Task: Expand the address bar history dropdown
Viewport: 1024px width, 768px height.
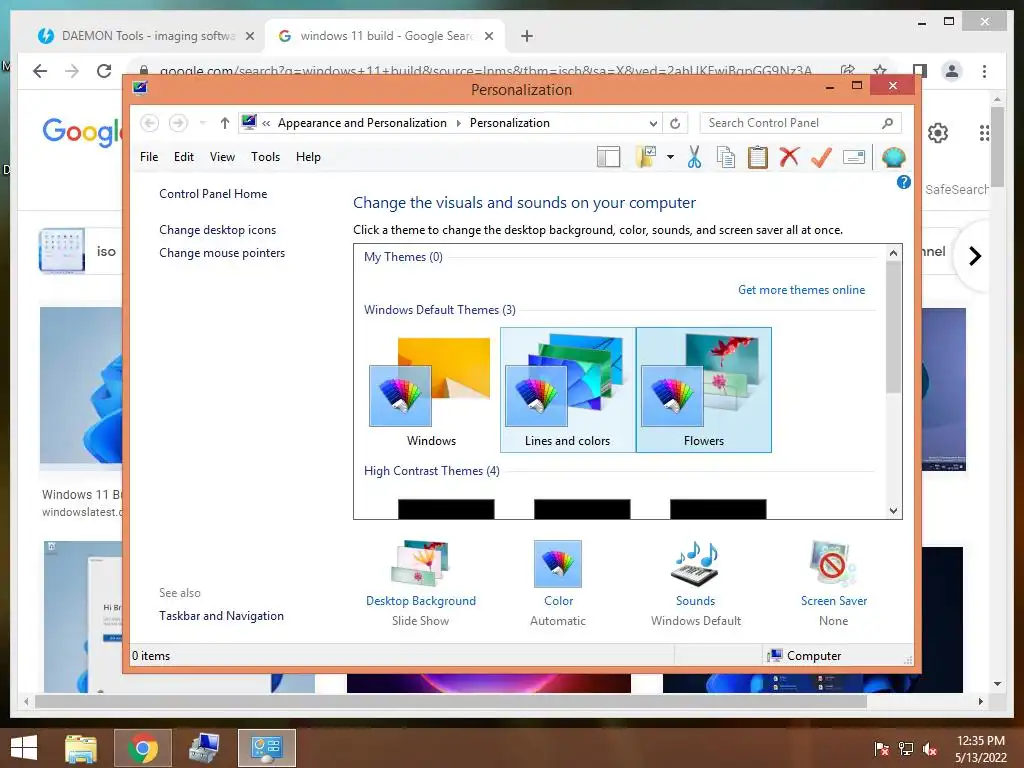Action: (653, 123)
